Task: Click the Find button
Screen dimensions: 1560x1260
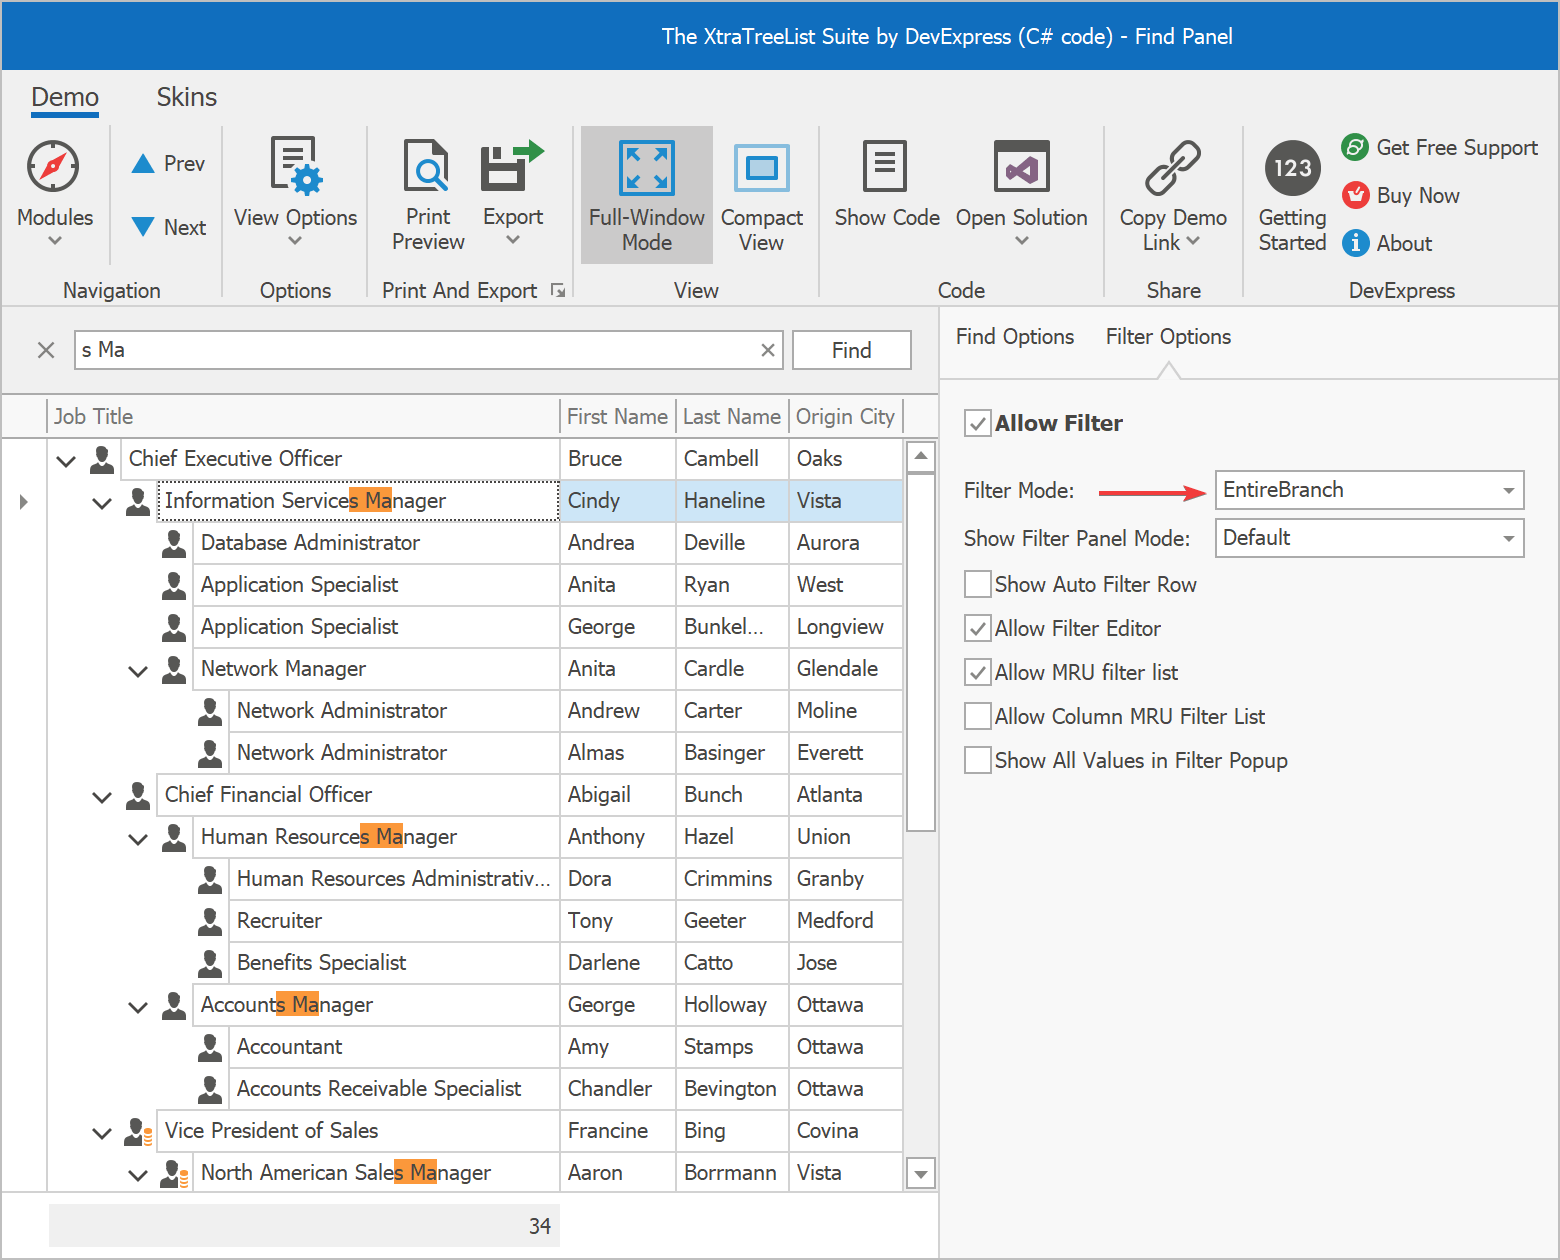Action: [x=851, y=350]
